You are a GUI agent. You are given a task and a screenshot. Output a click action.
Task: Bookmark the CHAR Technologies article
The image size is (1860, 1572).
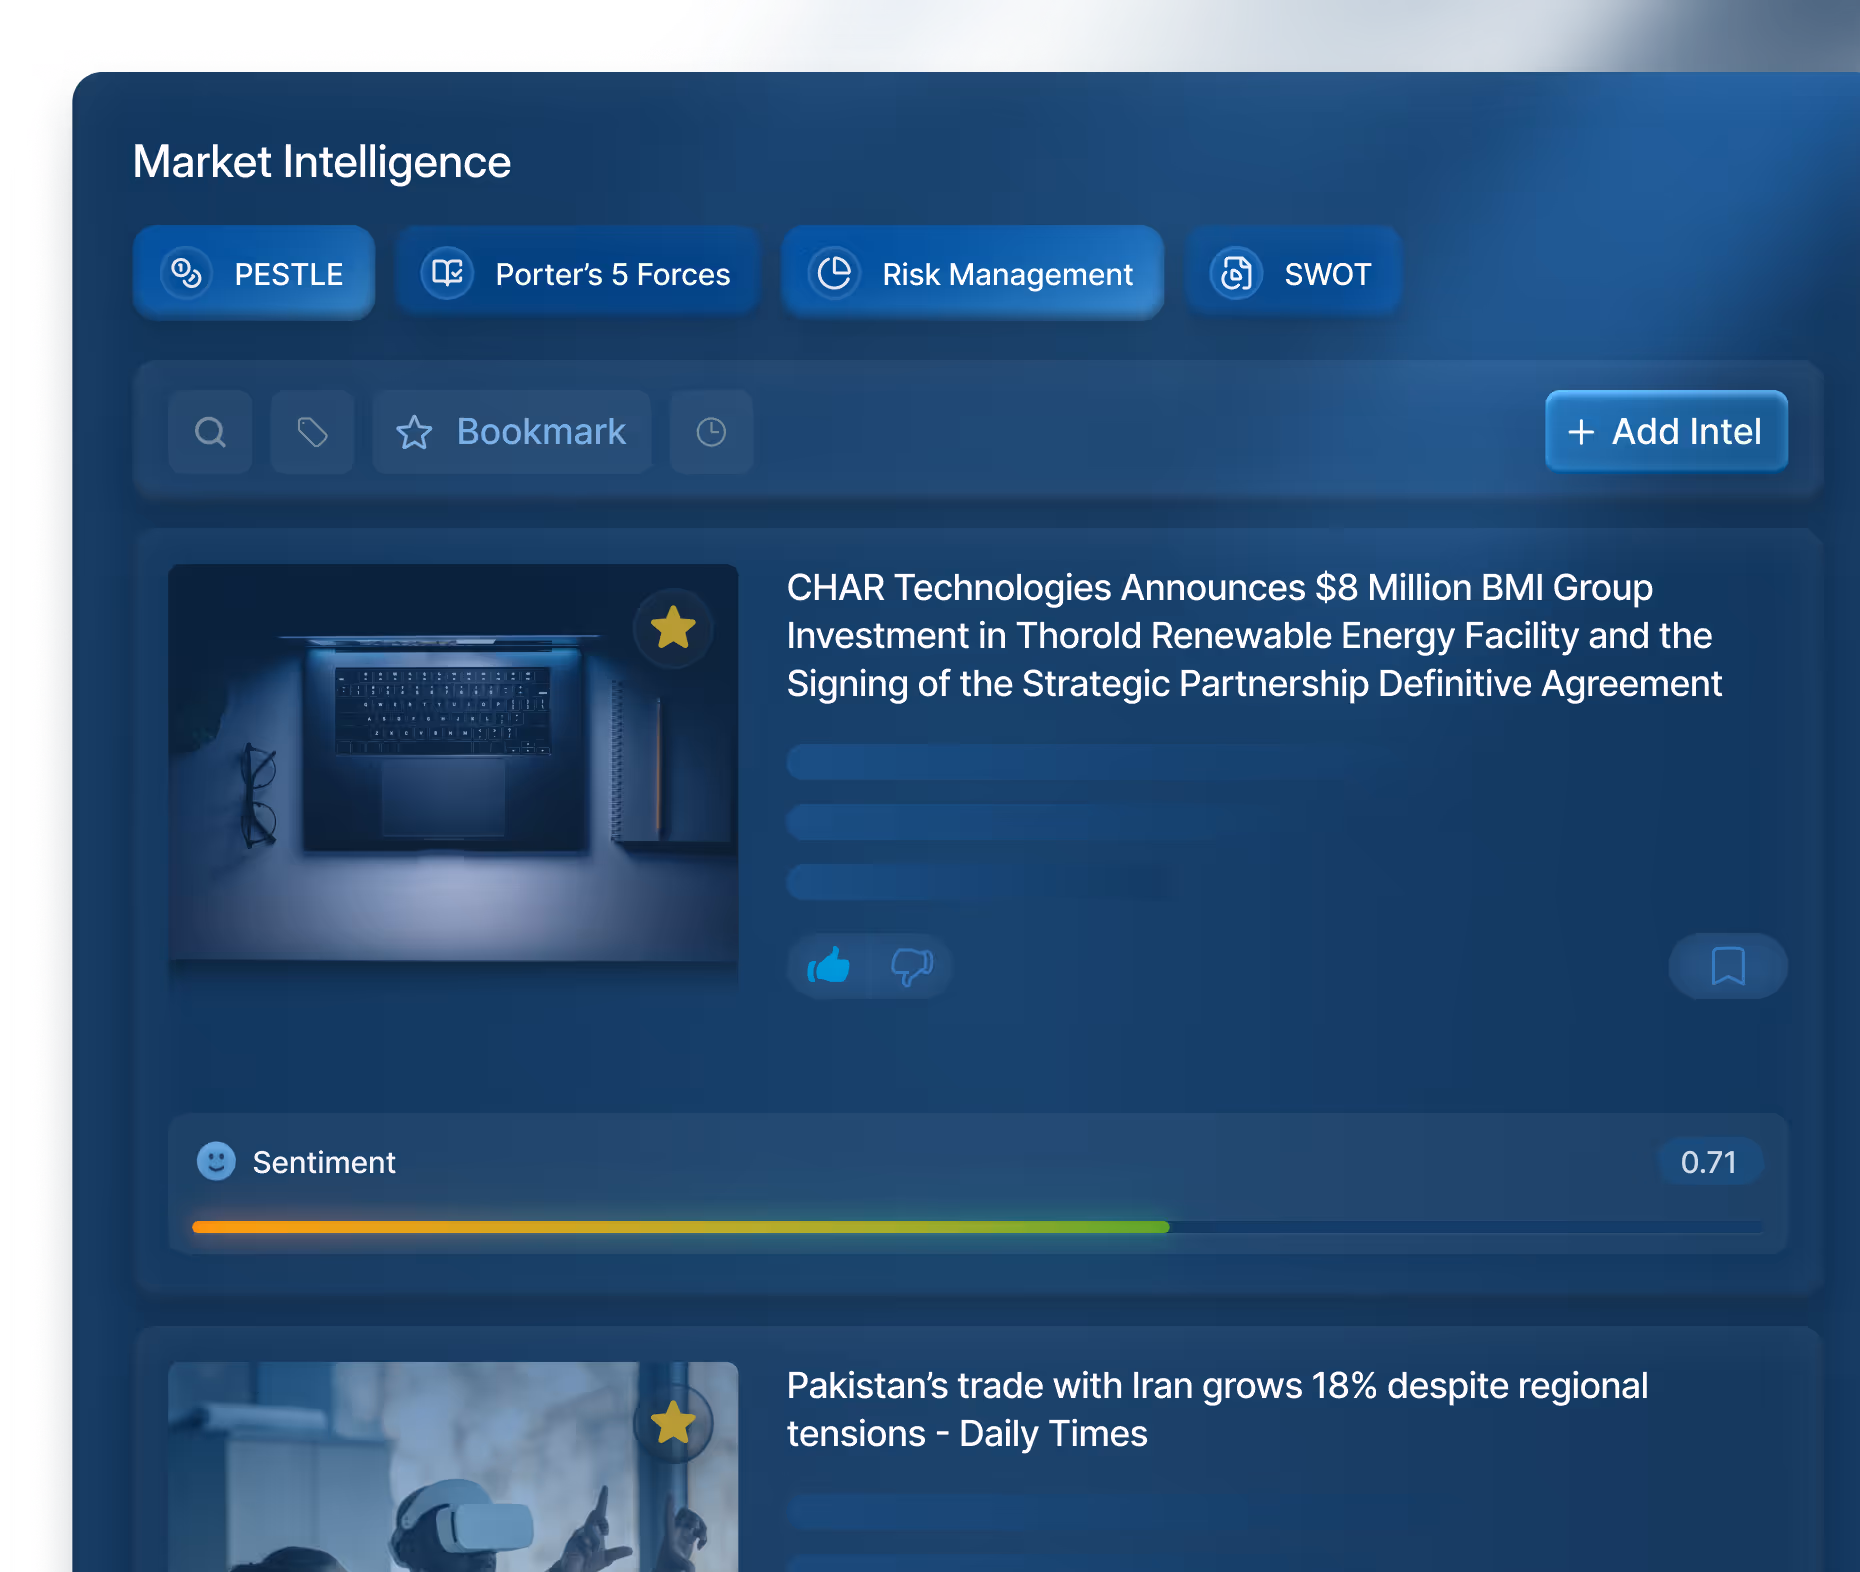(1728, 966)
